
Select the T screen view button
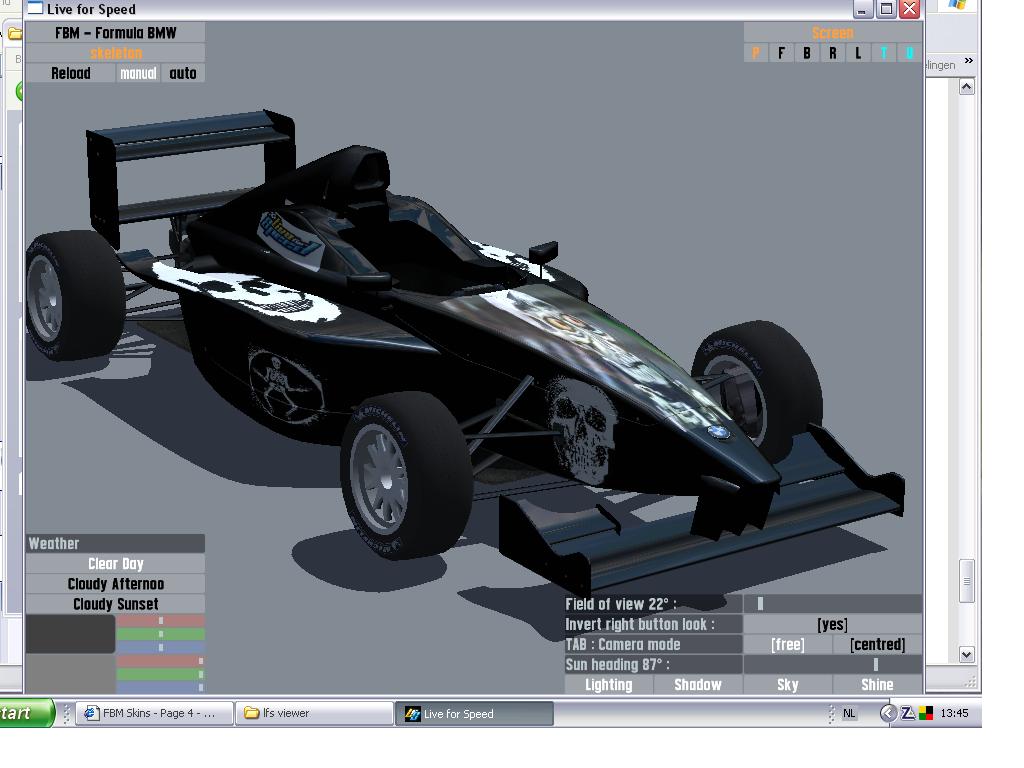[x=884, y=54]
